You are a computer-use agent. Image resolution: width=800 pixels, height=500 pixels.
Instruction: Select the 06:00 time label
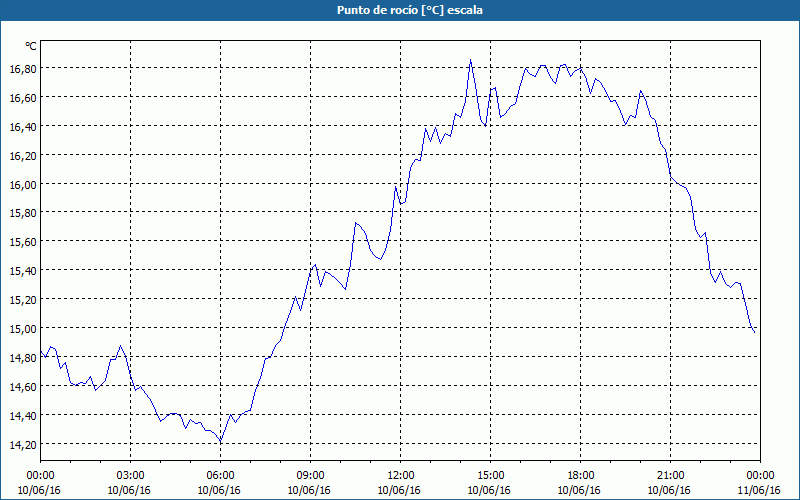(x=220, y=476)
